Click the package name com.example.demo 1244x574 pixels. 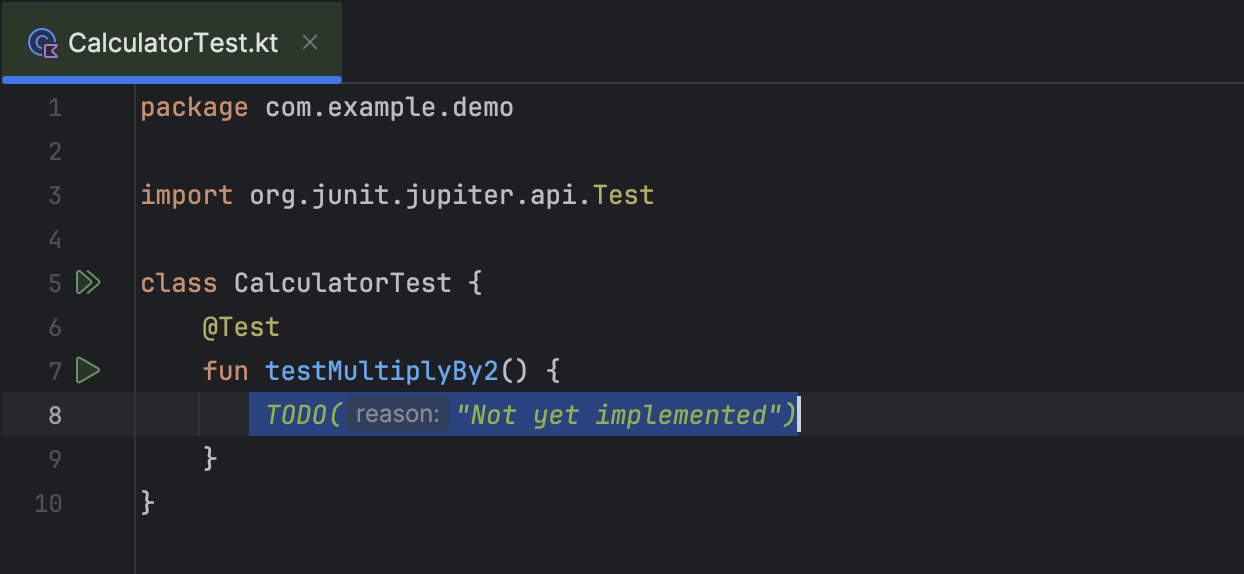click(x=389, y=107)
